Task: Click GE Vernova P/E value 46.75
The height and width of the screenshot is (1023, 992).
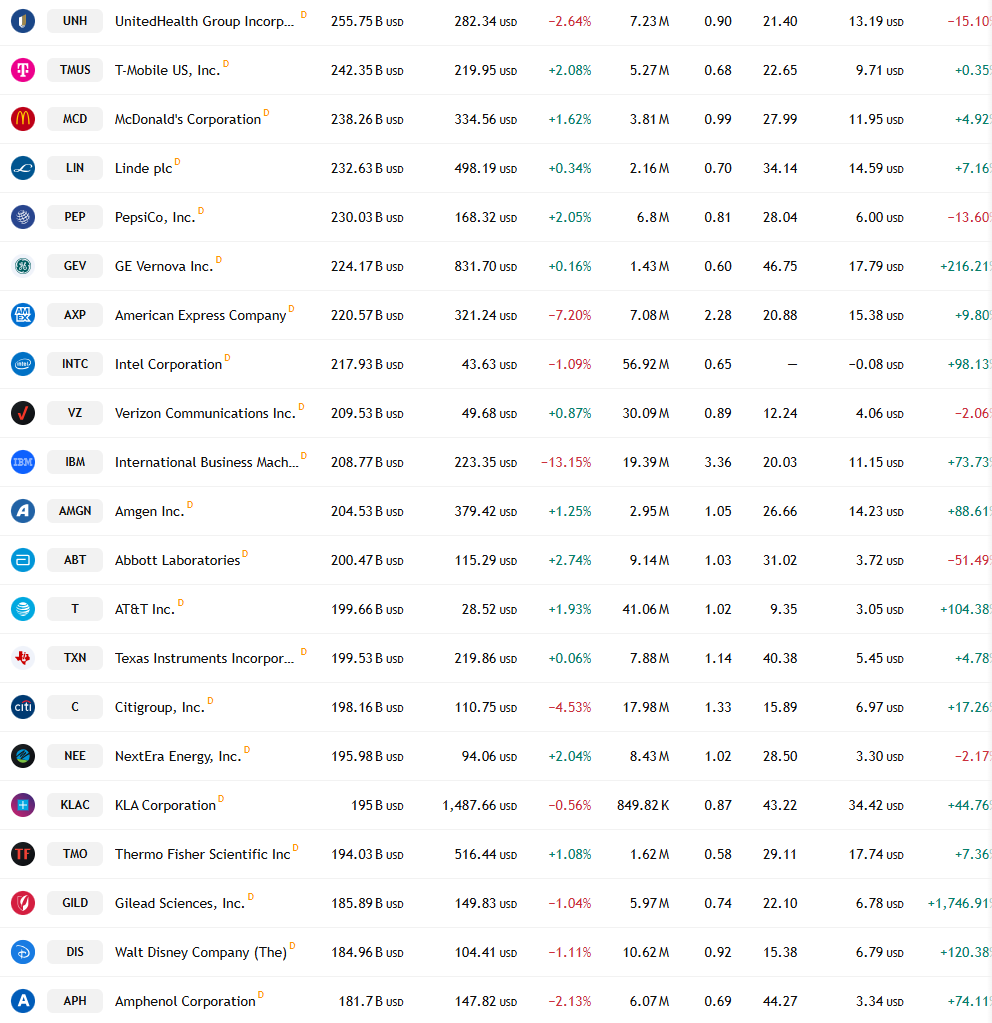Action: pyautogui.click(x=780, y=266)
